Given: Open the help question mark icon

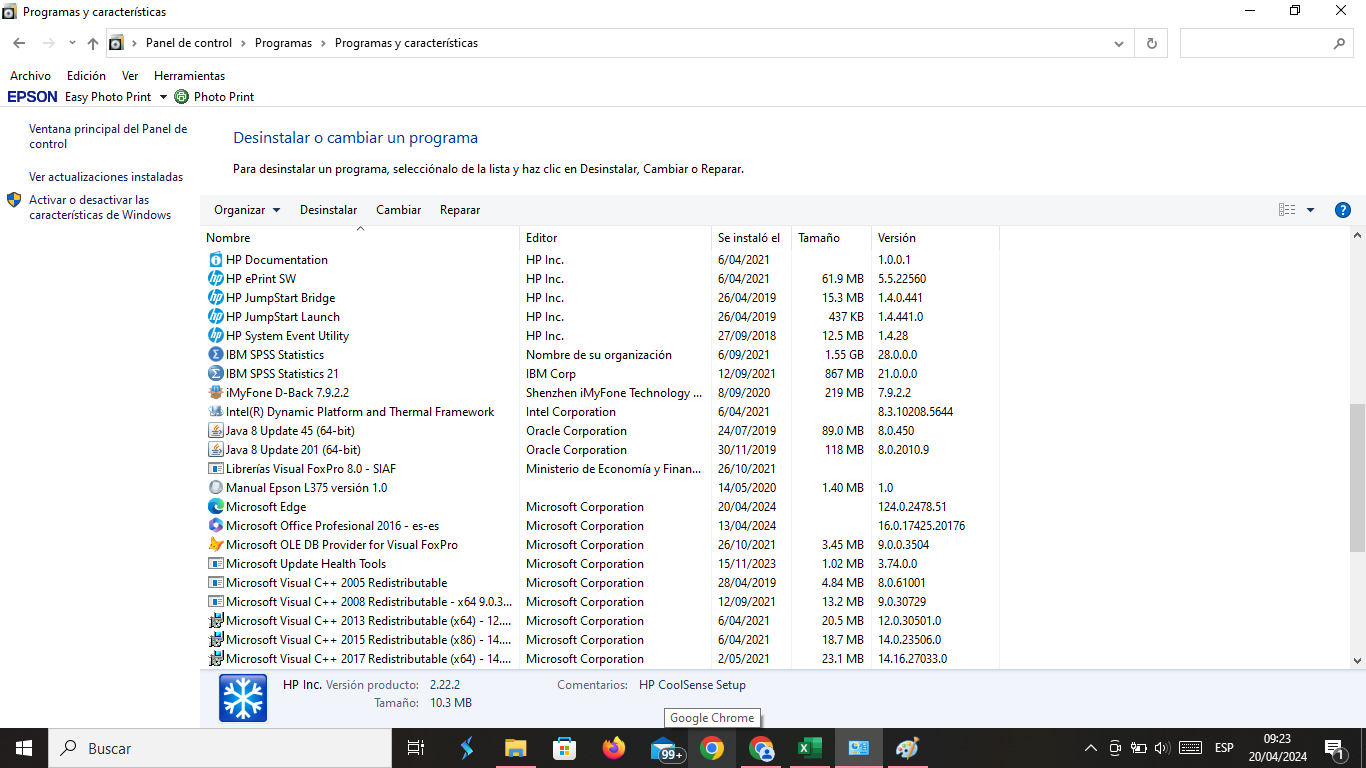Looking at the screenshot, I should click(1343, 210).
